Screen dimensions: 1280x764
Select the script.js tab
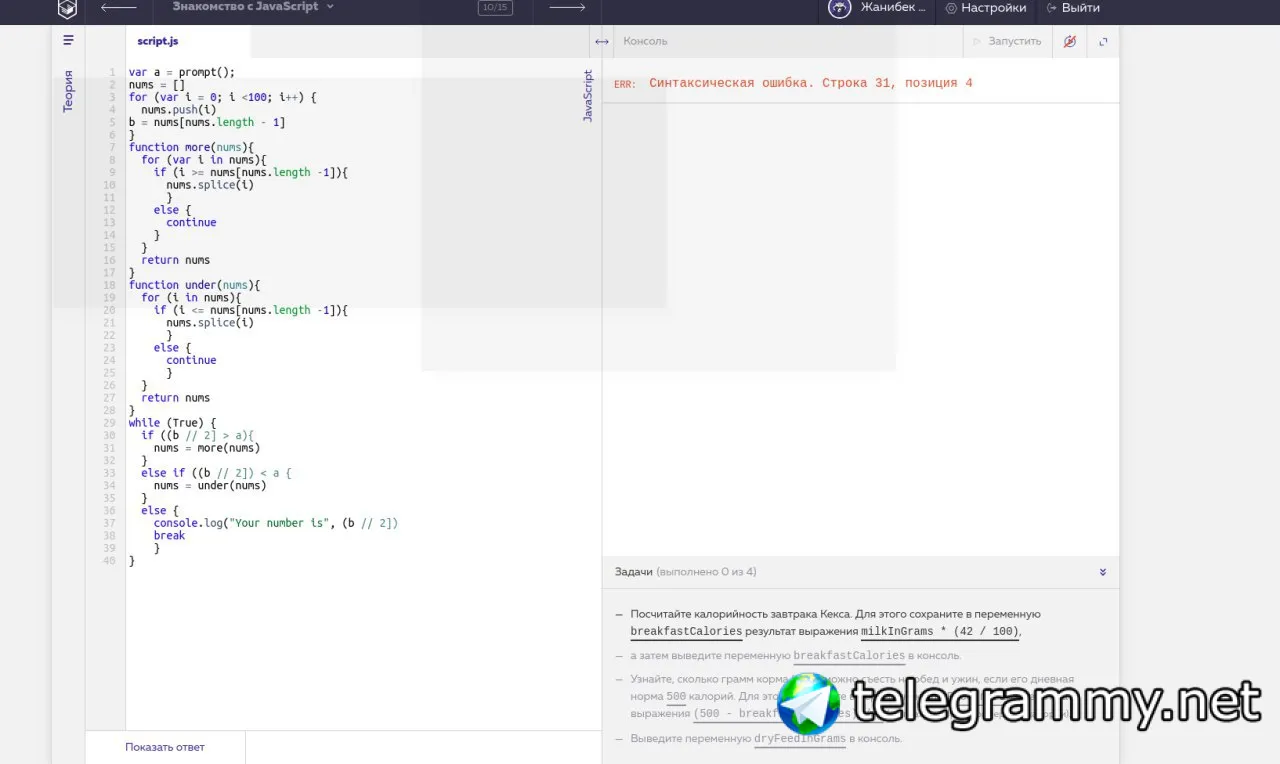tap(158, 42)
